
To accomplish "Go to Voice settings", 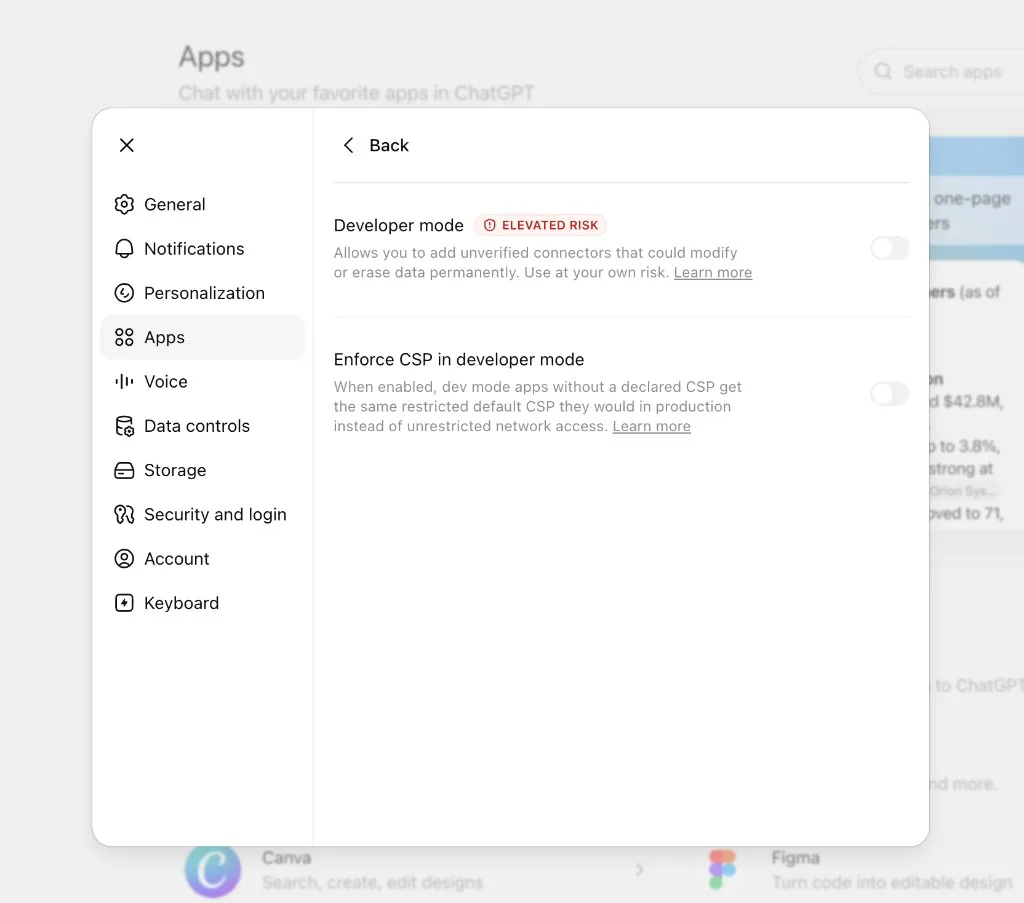I will [202, 381].
